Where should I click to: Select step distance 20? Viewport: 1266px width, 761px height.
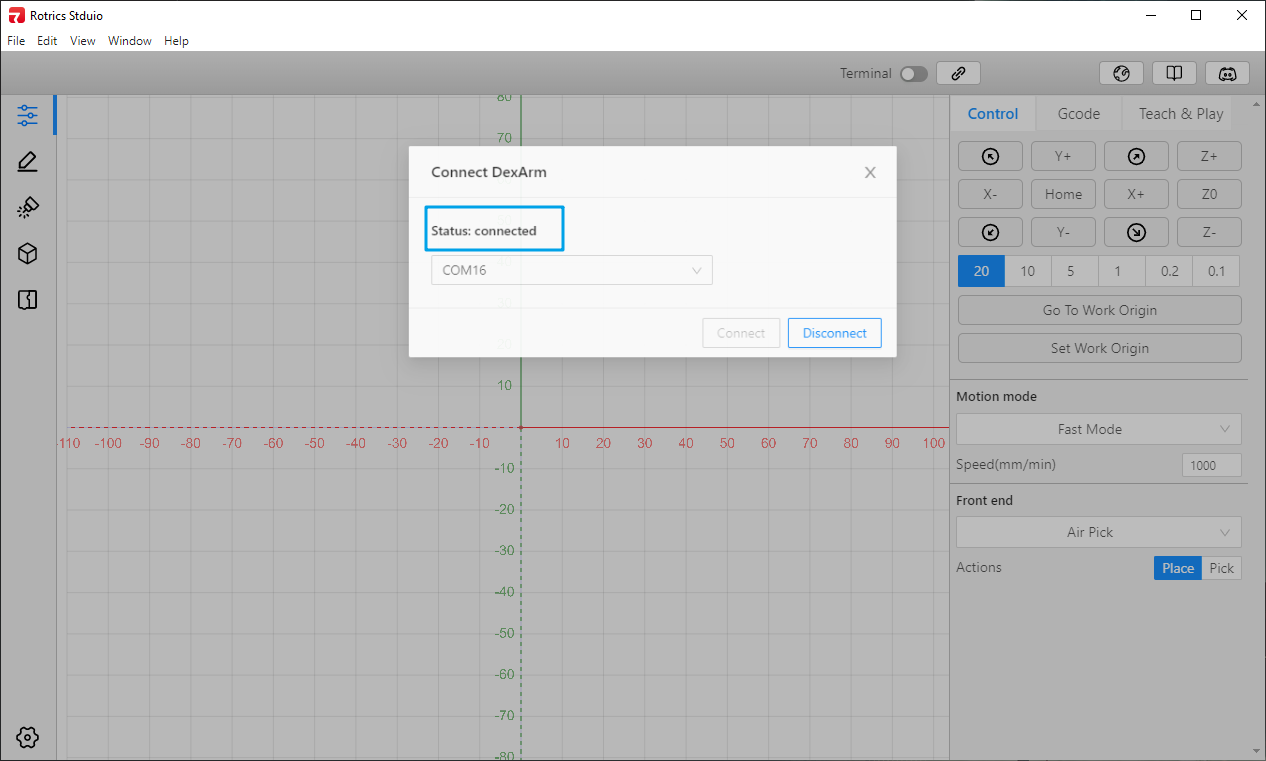[x=981, y=271]
